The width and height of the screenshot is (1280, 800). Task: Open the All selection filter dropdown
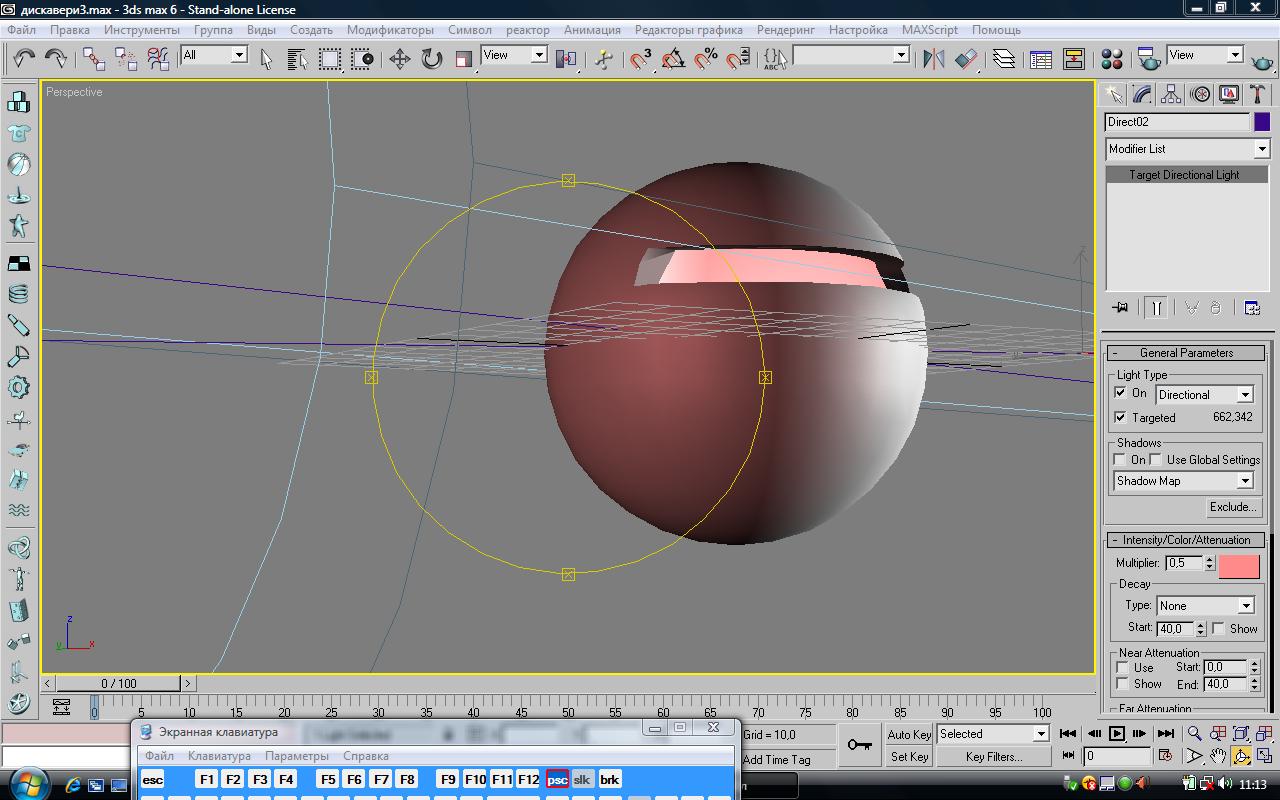click(214, 55)
